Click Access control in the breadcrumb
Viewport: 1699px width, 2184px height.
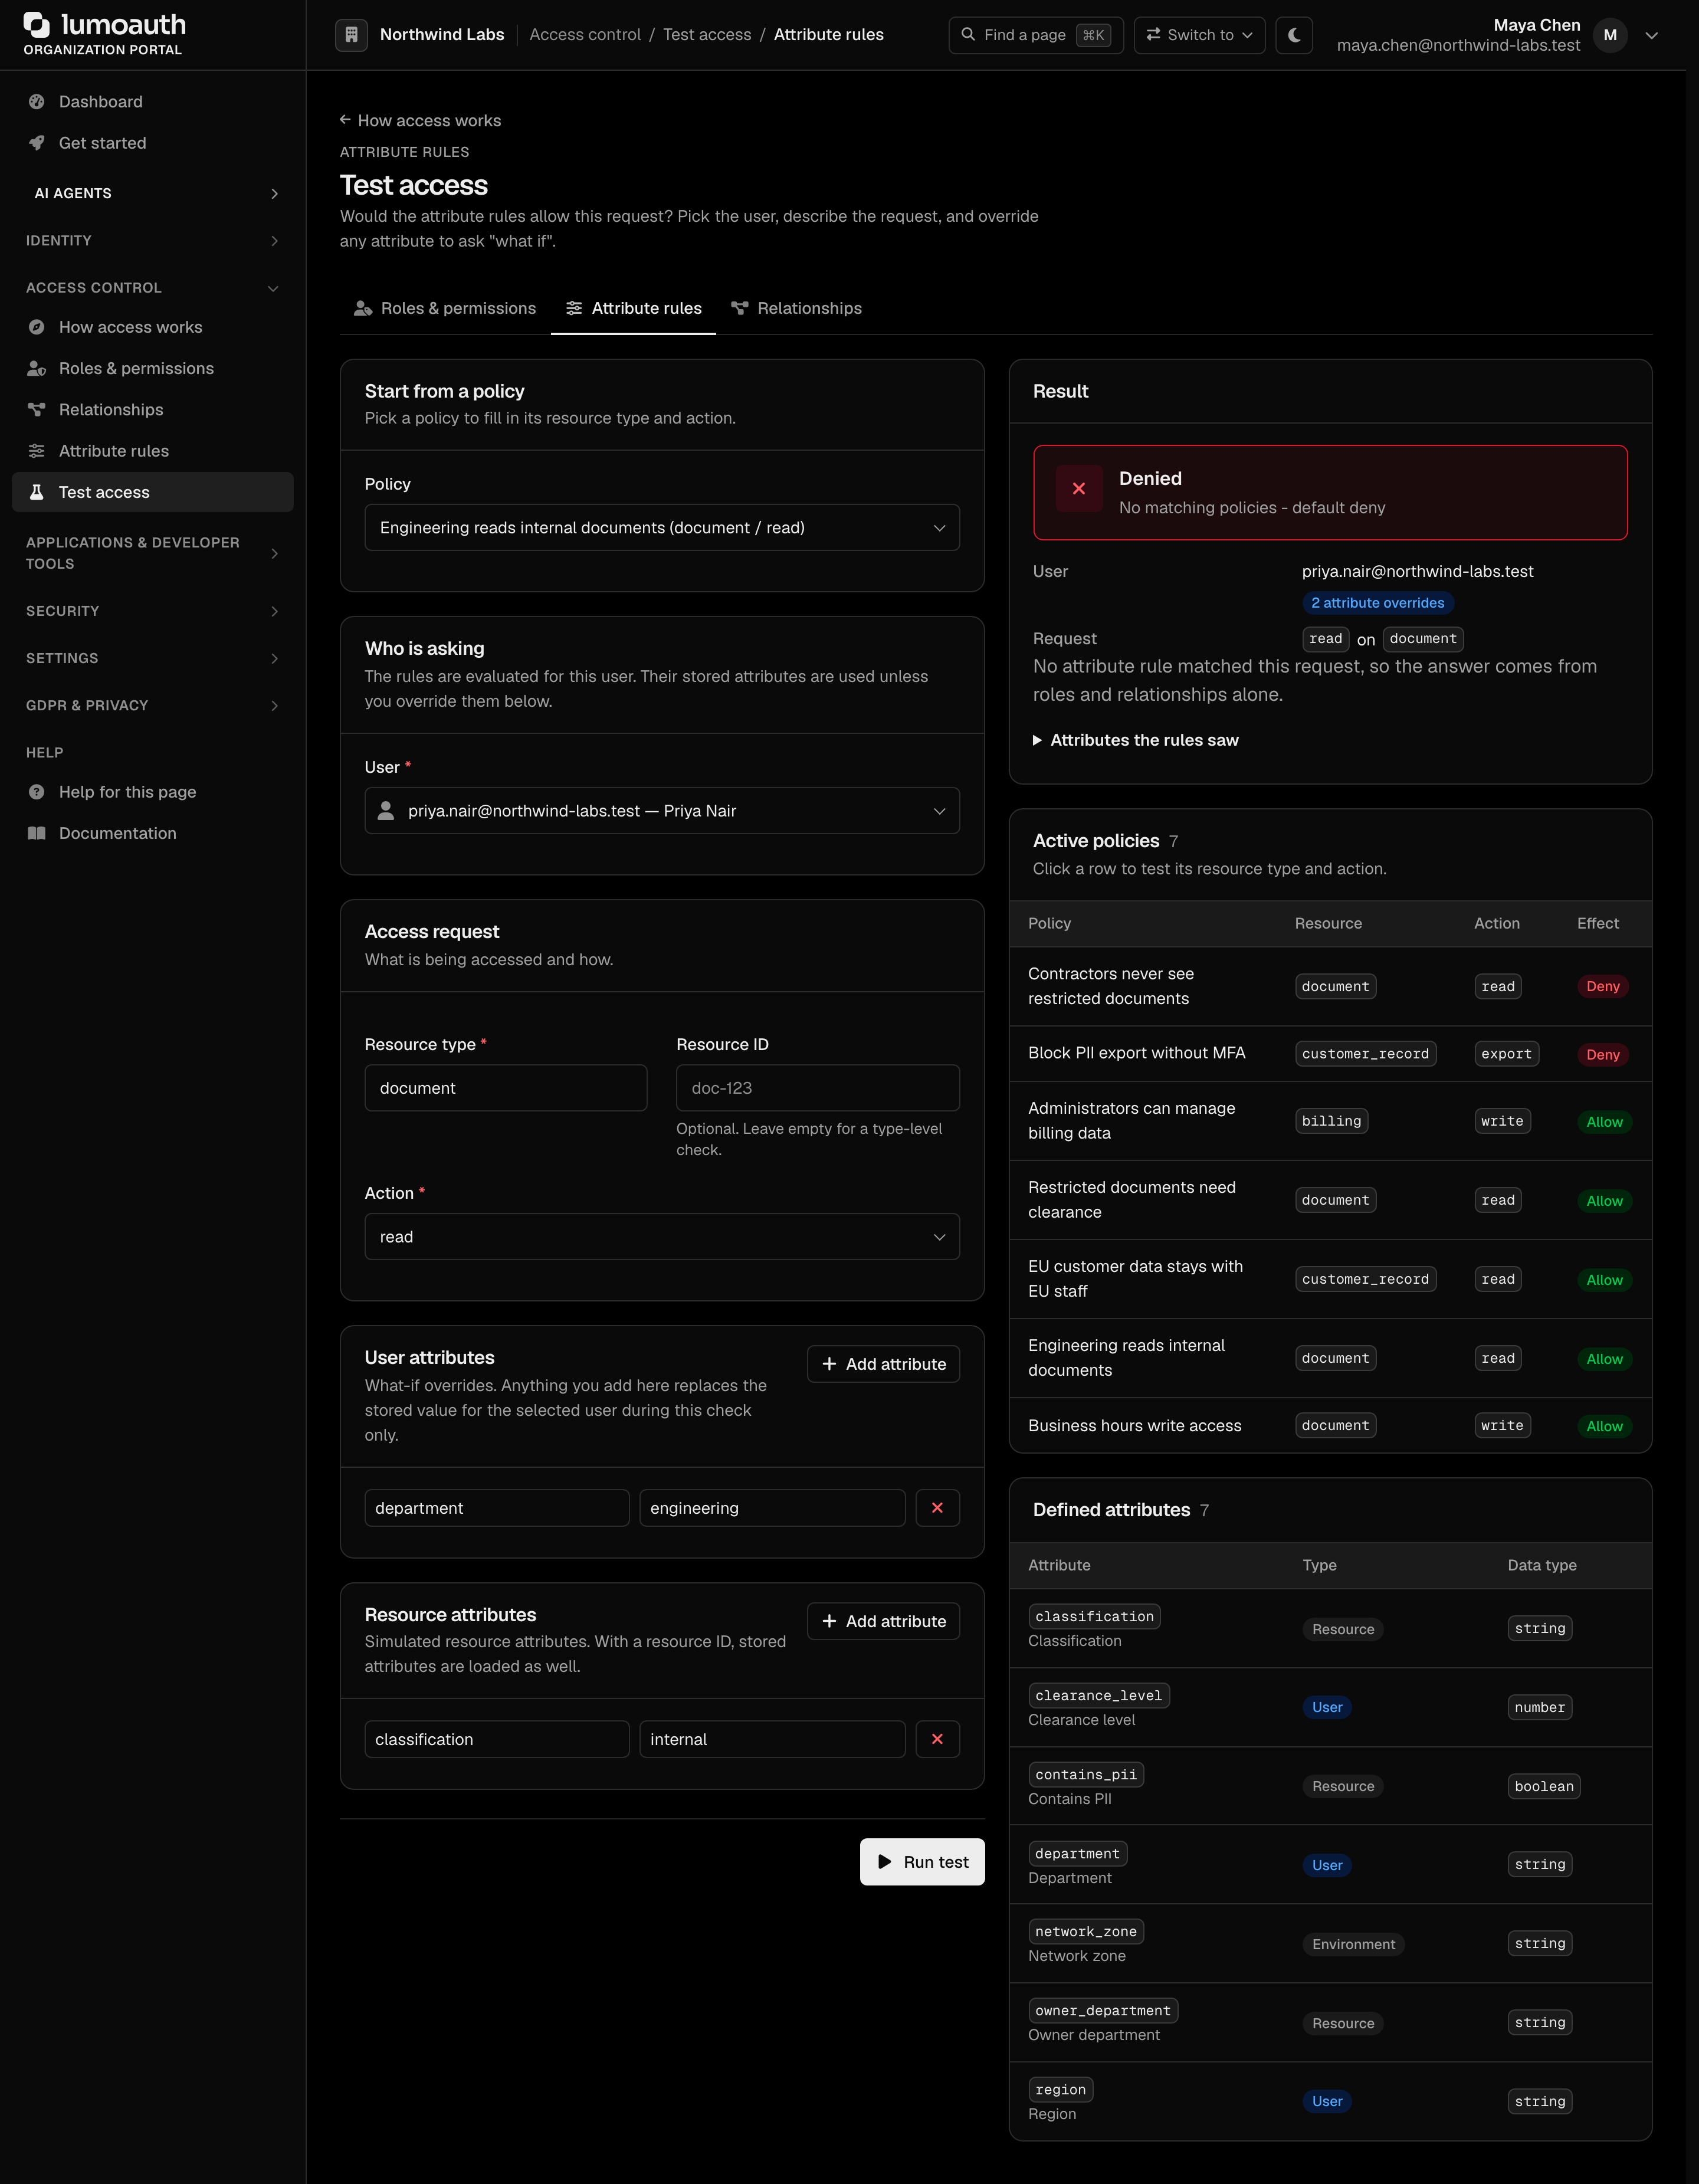[x=585, y=35]
